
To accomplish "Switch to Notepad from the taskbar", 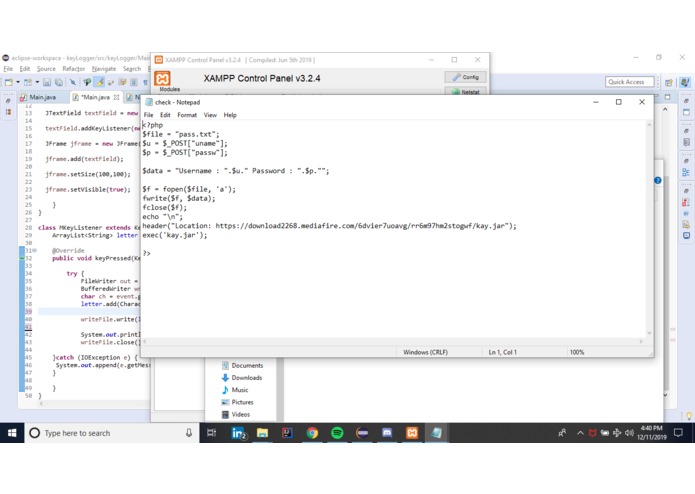I will [437, 433].
